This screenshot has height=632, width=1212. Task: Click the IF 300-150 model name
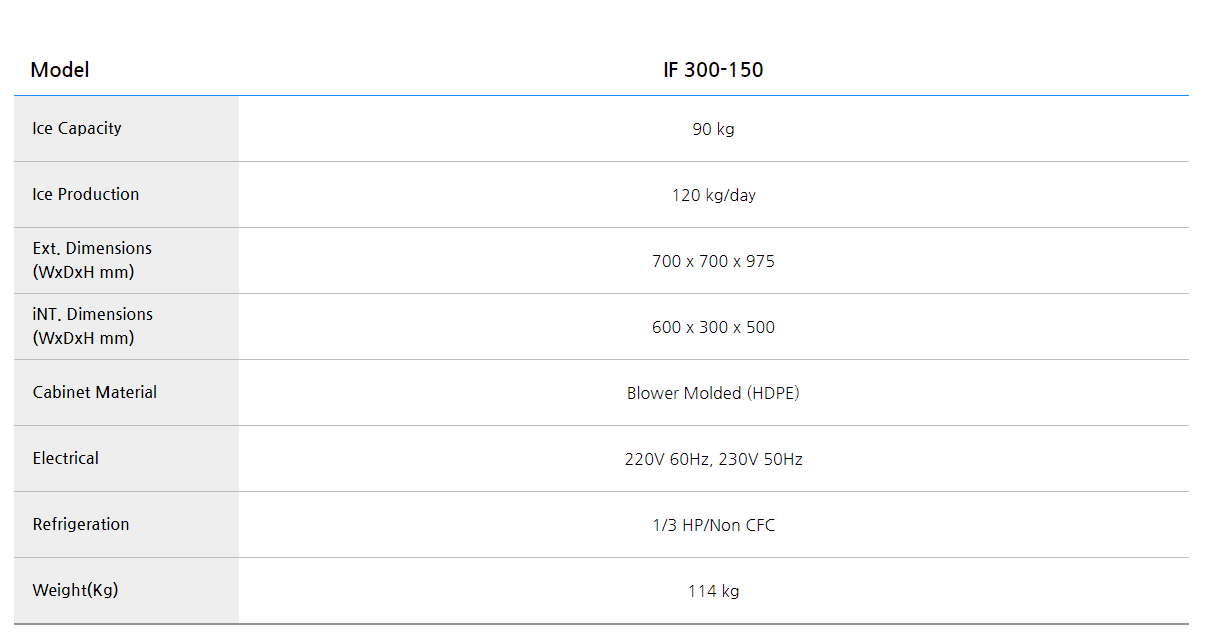(x=713, y=70)
